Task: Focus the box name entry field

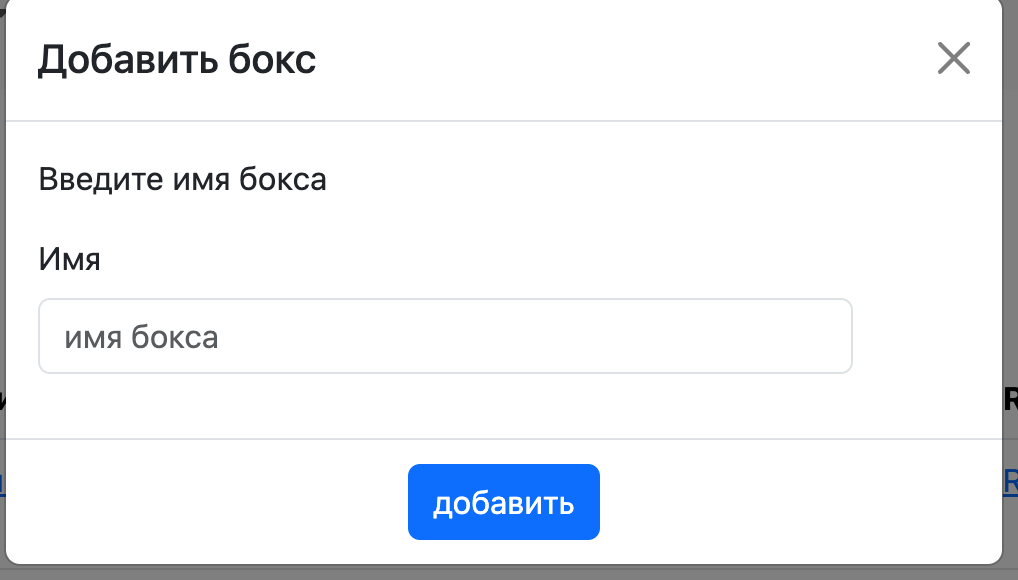Action: click(x=445, y=337)
